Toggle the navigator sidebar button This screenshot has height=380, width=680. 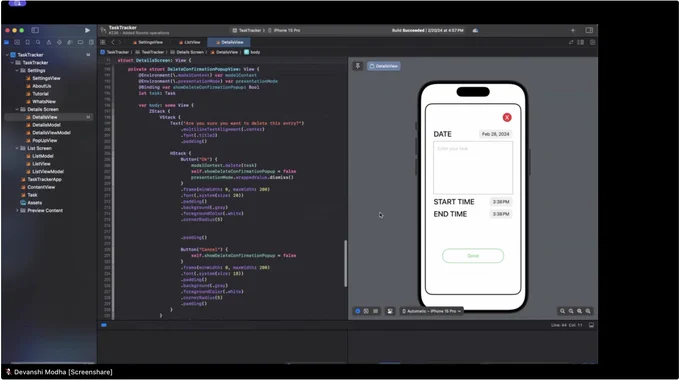coord(35,30)
